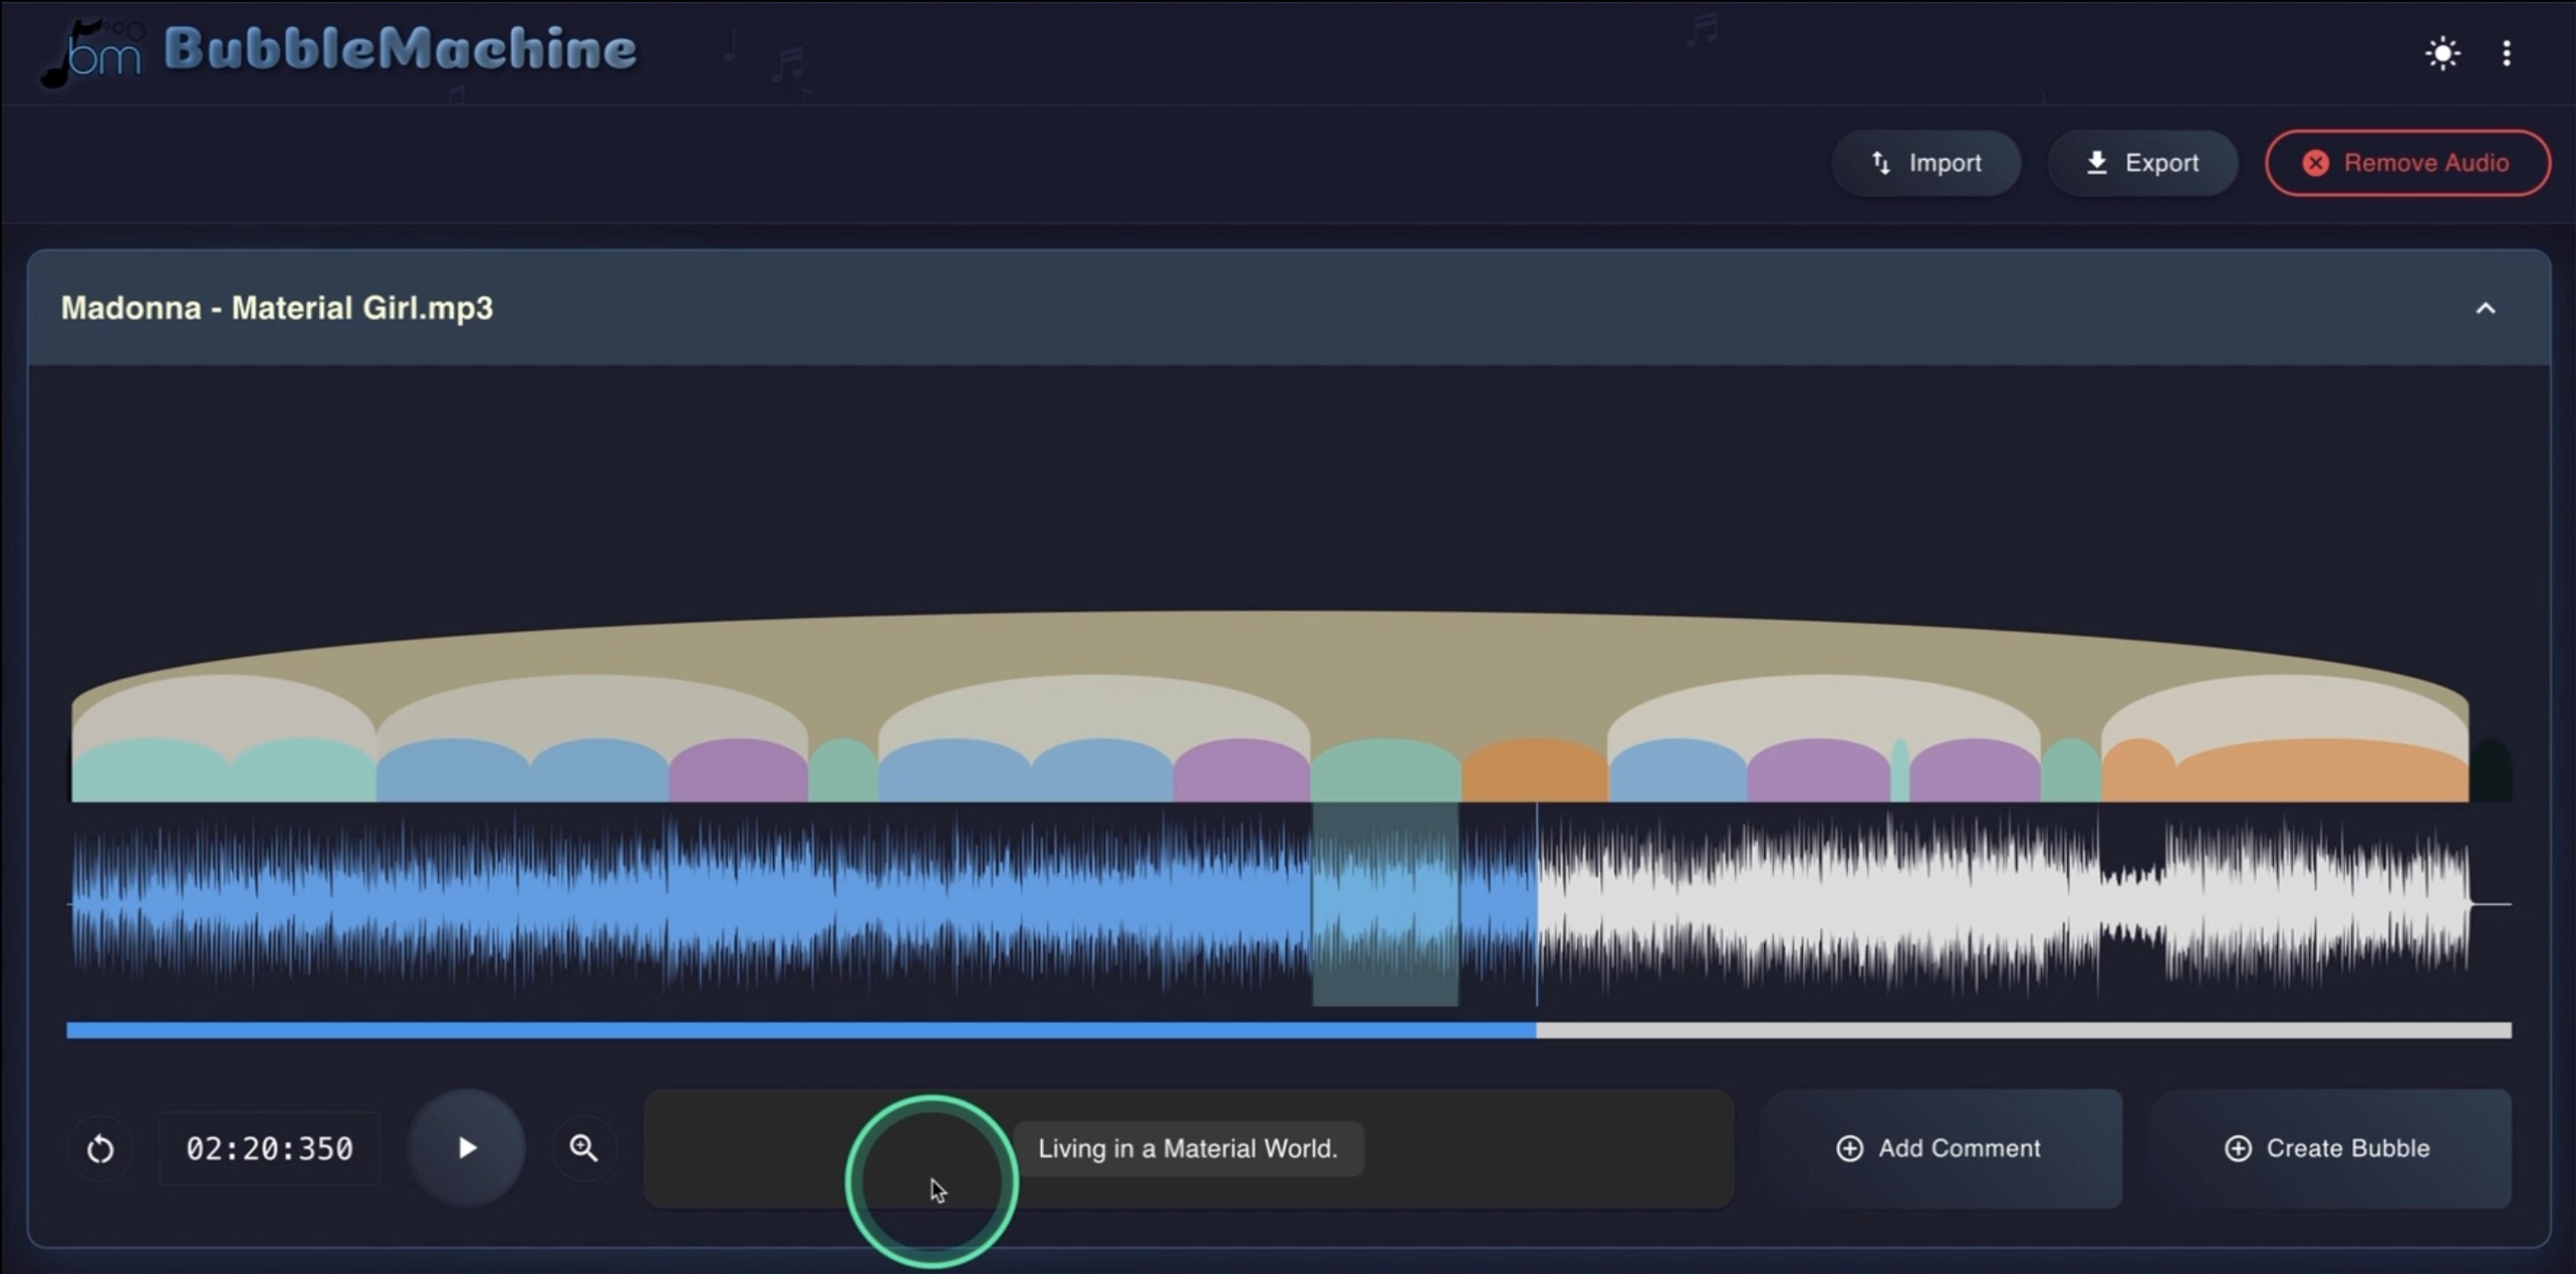The image size is (2576, 1274).
Task: Click the Import button
Action: point(1926,163)
